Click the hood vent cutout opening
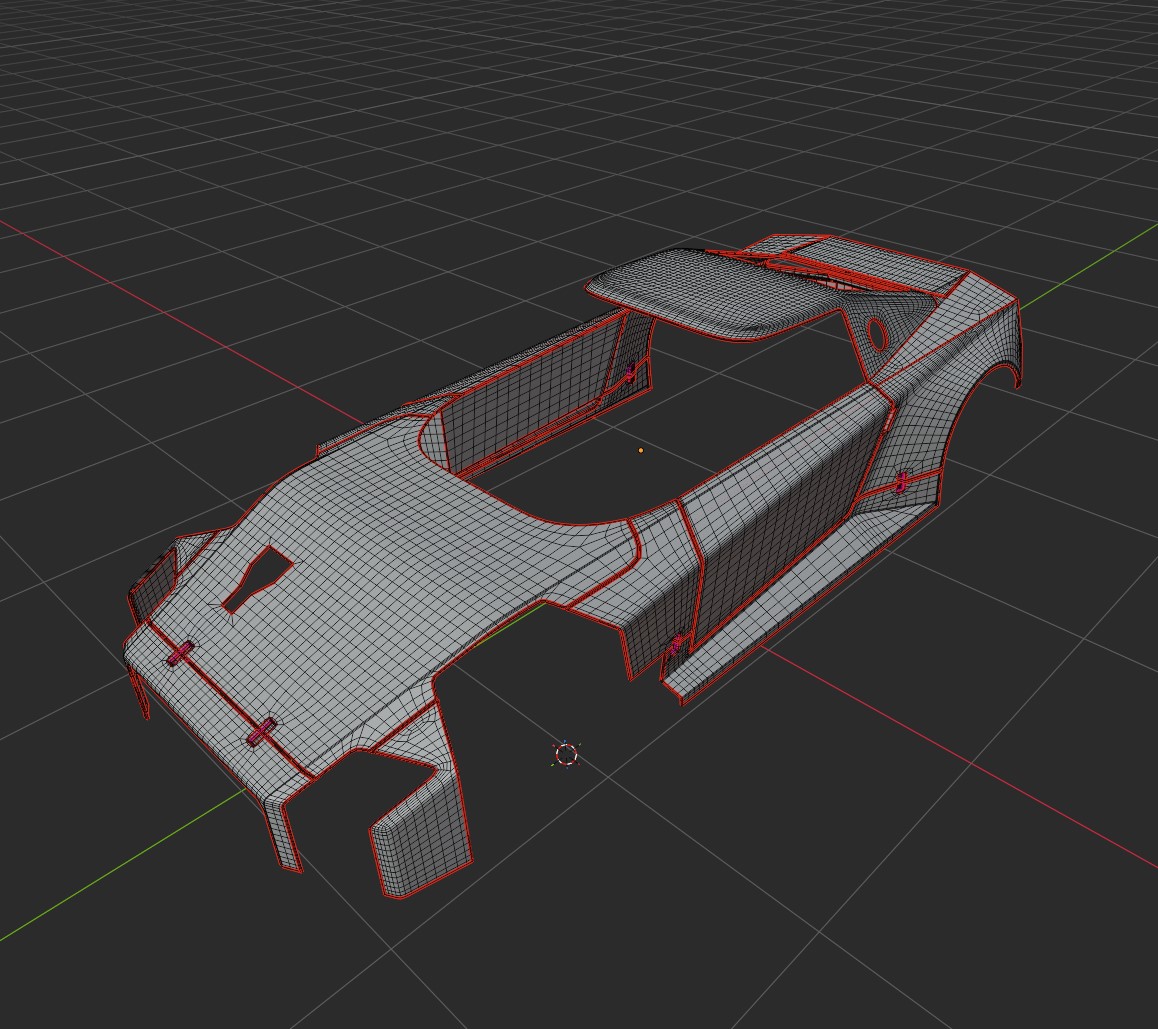The height and width of the screenshot is (1029, 1158). point(256,579)
